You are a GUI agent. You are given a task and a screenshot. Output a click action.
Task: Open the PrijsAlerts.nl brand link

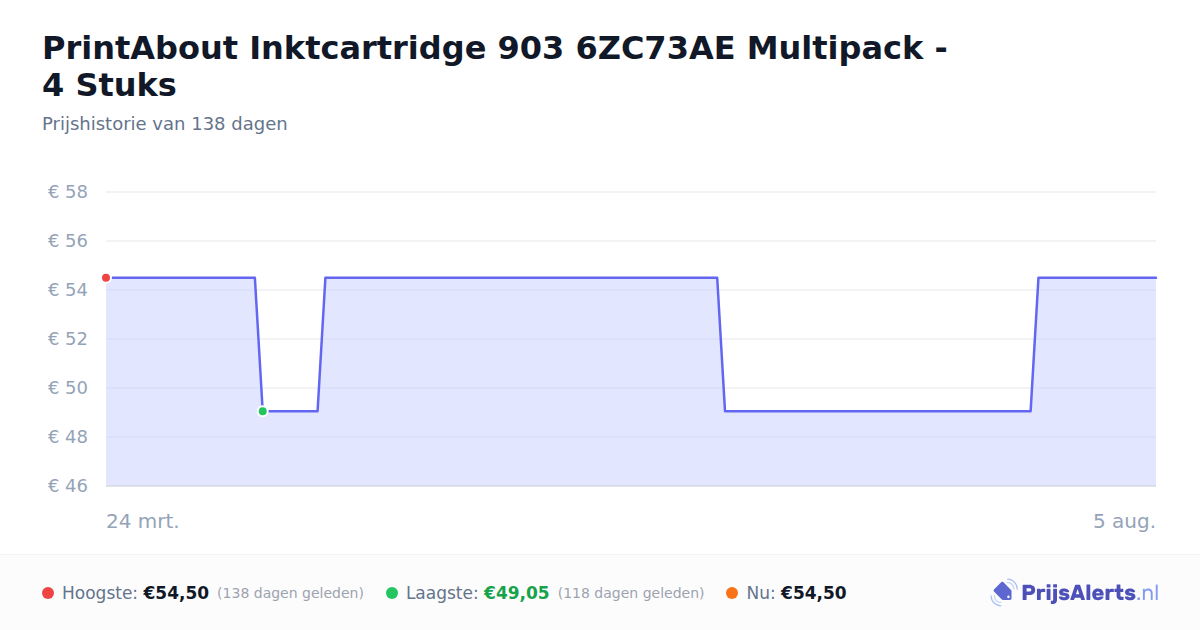1075,593
